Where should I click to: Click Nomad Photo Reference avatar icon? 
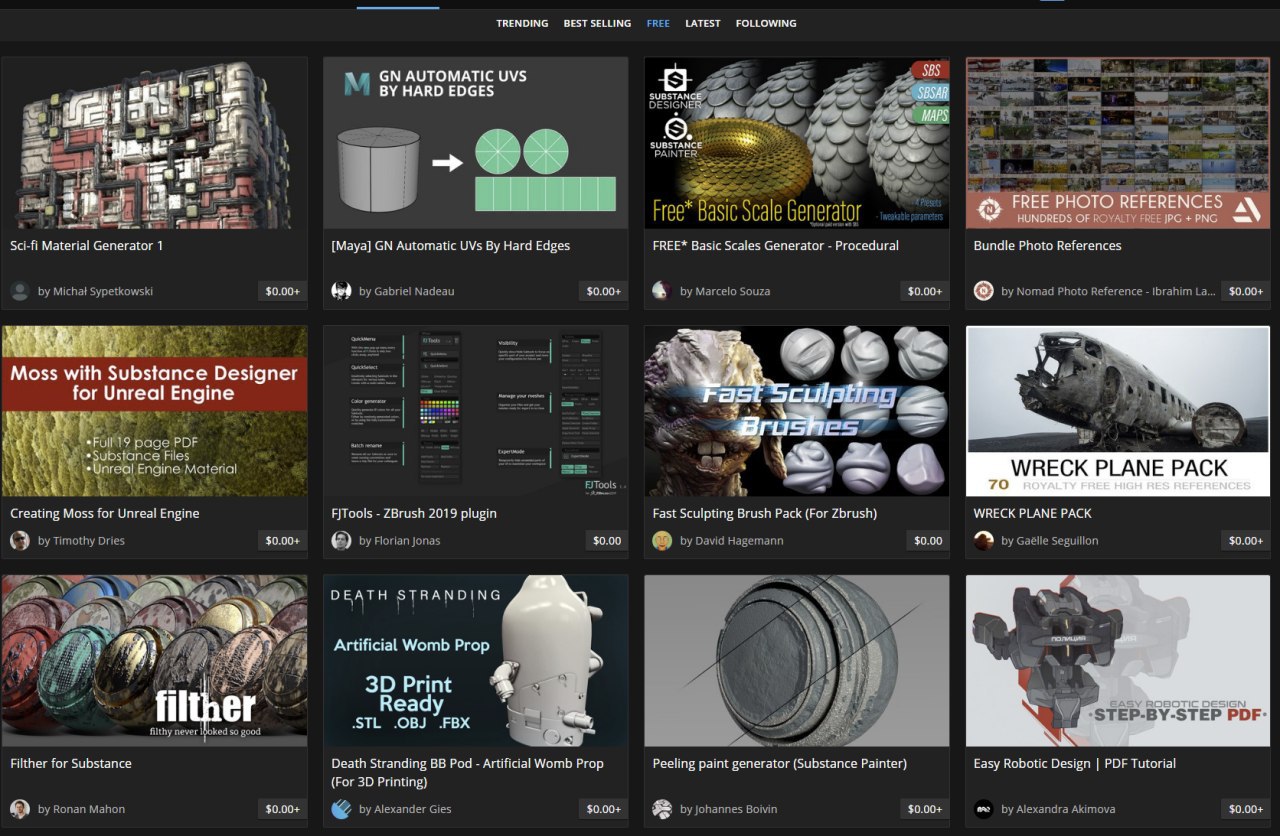click(983, 291)
